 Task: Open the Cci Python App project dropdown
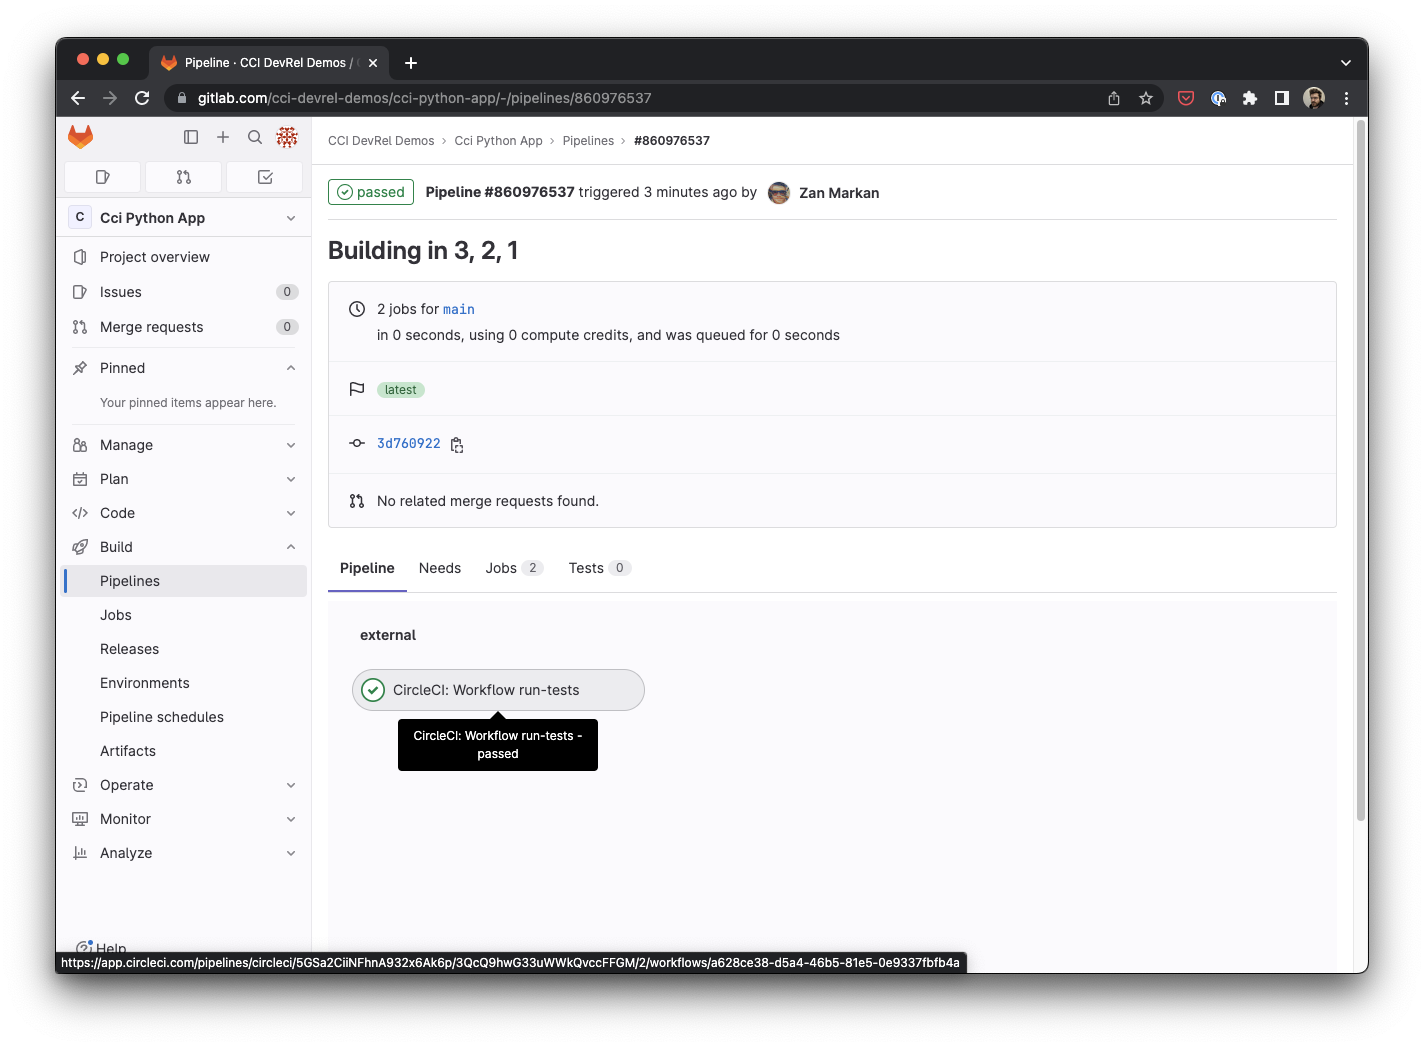184,218
